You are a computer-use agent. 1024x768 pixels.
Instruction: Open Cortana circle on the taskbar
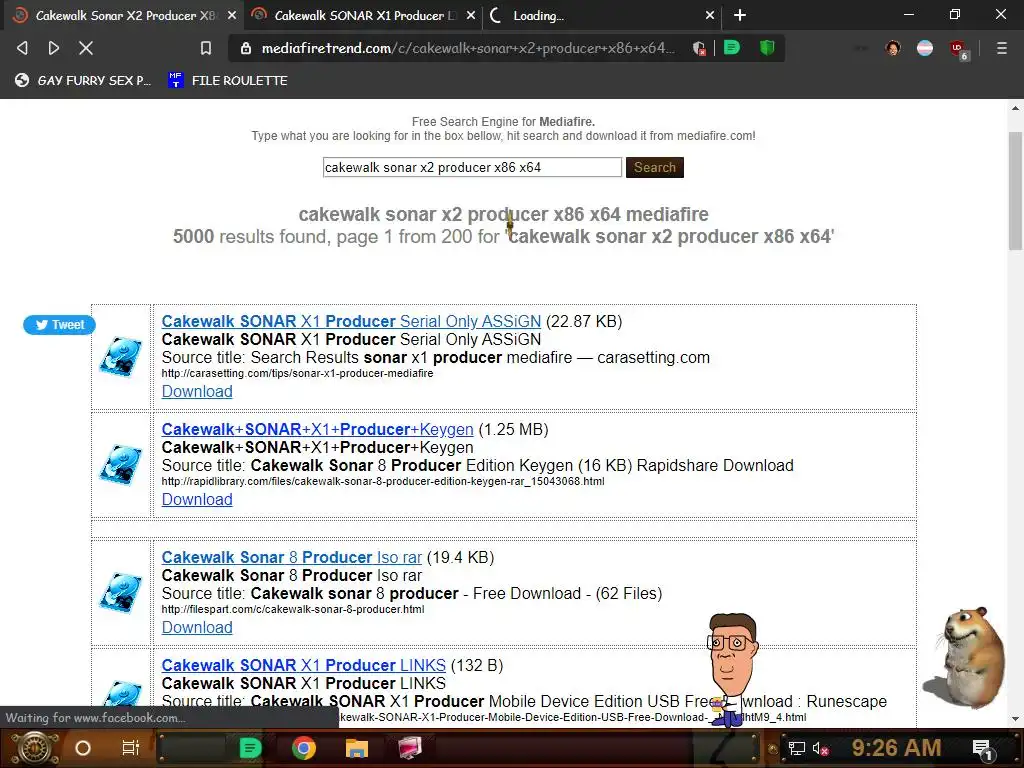tap(83, 748)
